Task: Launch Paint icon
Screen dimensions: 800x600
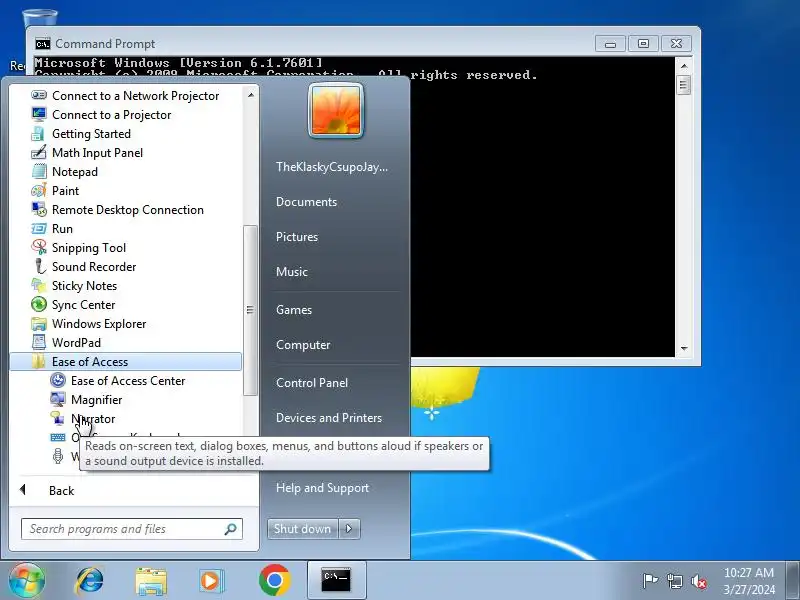Action: (x=39, y=190)
